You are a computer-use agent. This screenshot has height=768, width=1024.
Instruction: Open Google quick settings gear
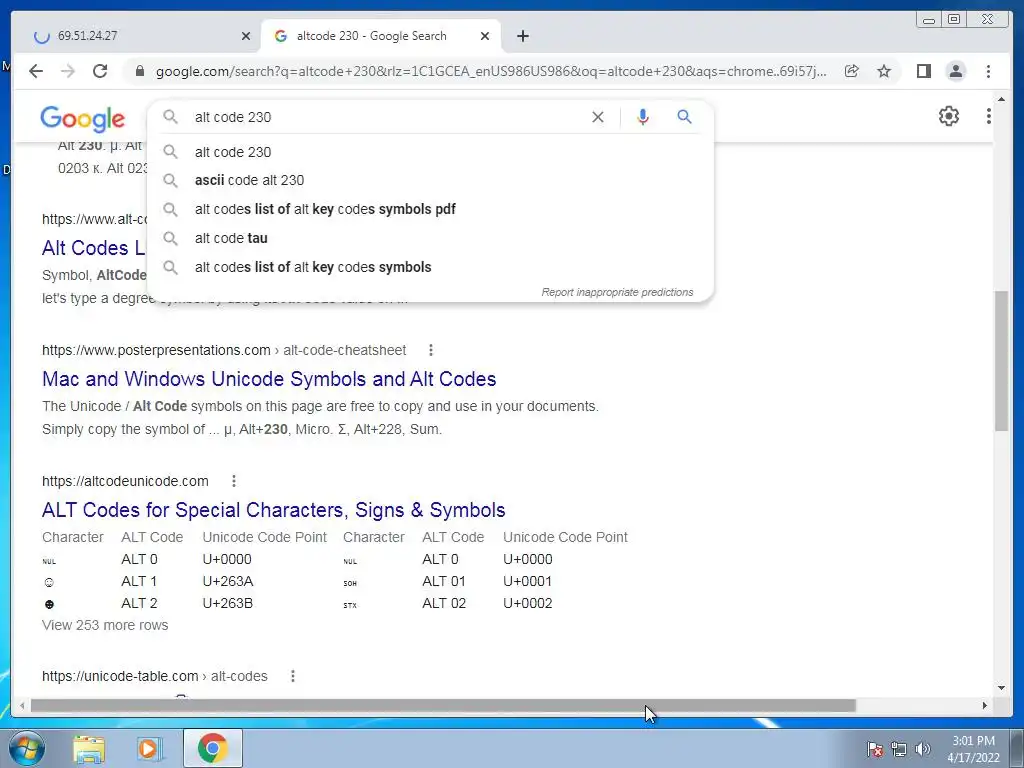click(948, 116)
